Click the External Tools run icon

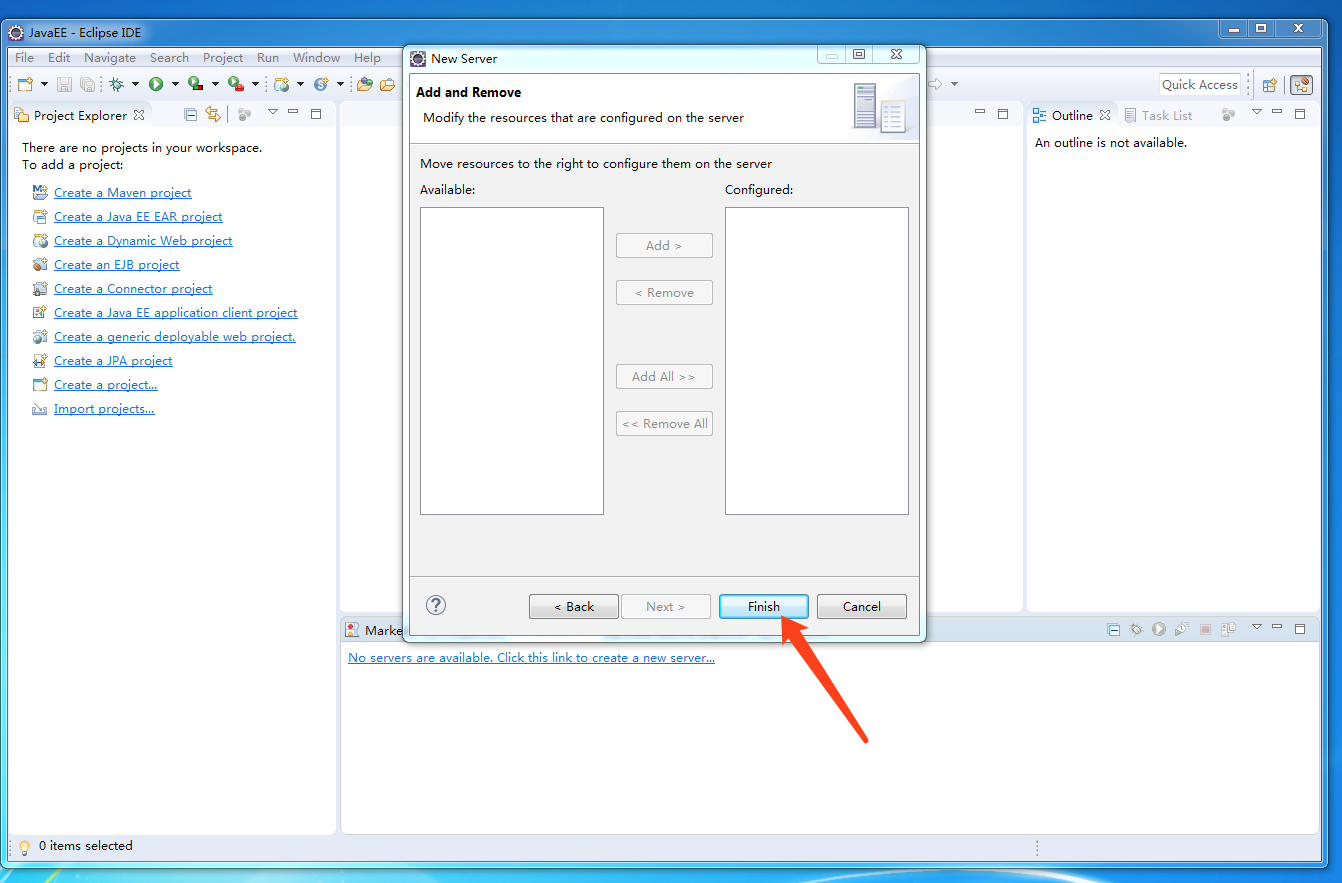click(235, 84)
